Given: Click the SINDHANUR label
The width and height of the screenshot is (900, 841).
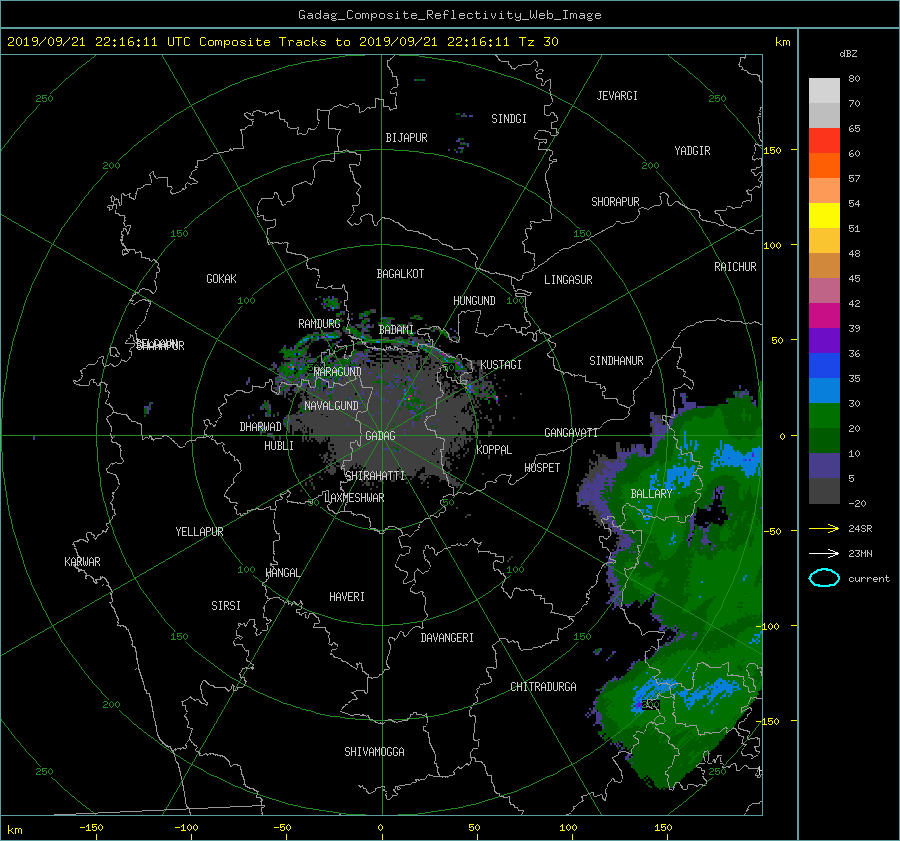Looking at the screenshot, I should click(616, 361).
